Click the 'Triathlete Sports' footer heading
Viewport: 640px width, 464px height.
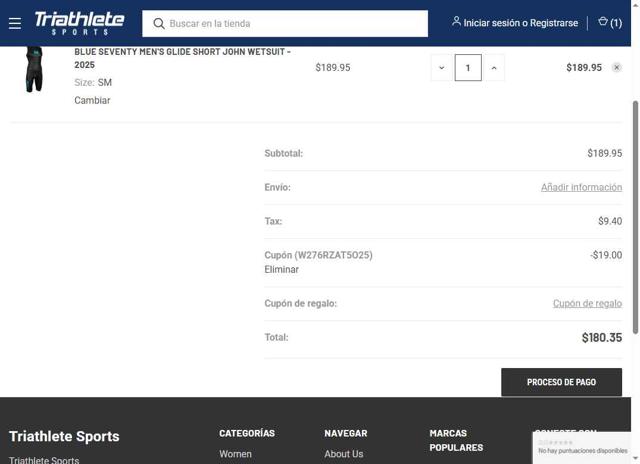tap(64, 436)
